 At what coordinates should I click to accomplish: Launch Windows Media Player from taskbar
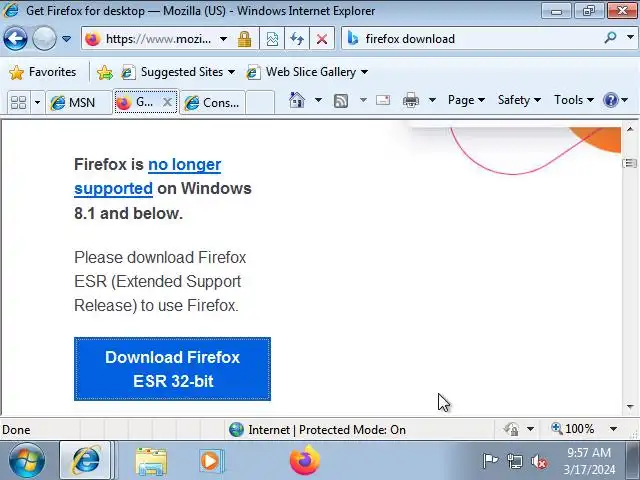tap(211, 461)
